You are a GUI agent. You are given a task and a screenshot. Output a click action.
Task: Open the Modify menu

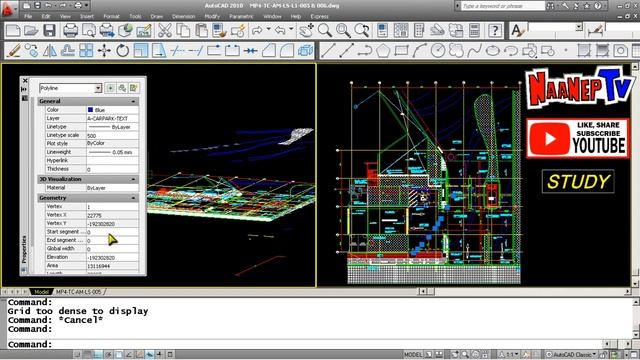212,16
